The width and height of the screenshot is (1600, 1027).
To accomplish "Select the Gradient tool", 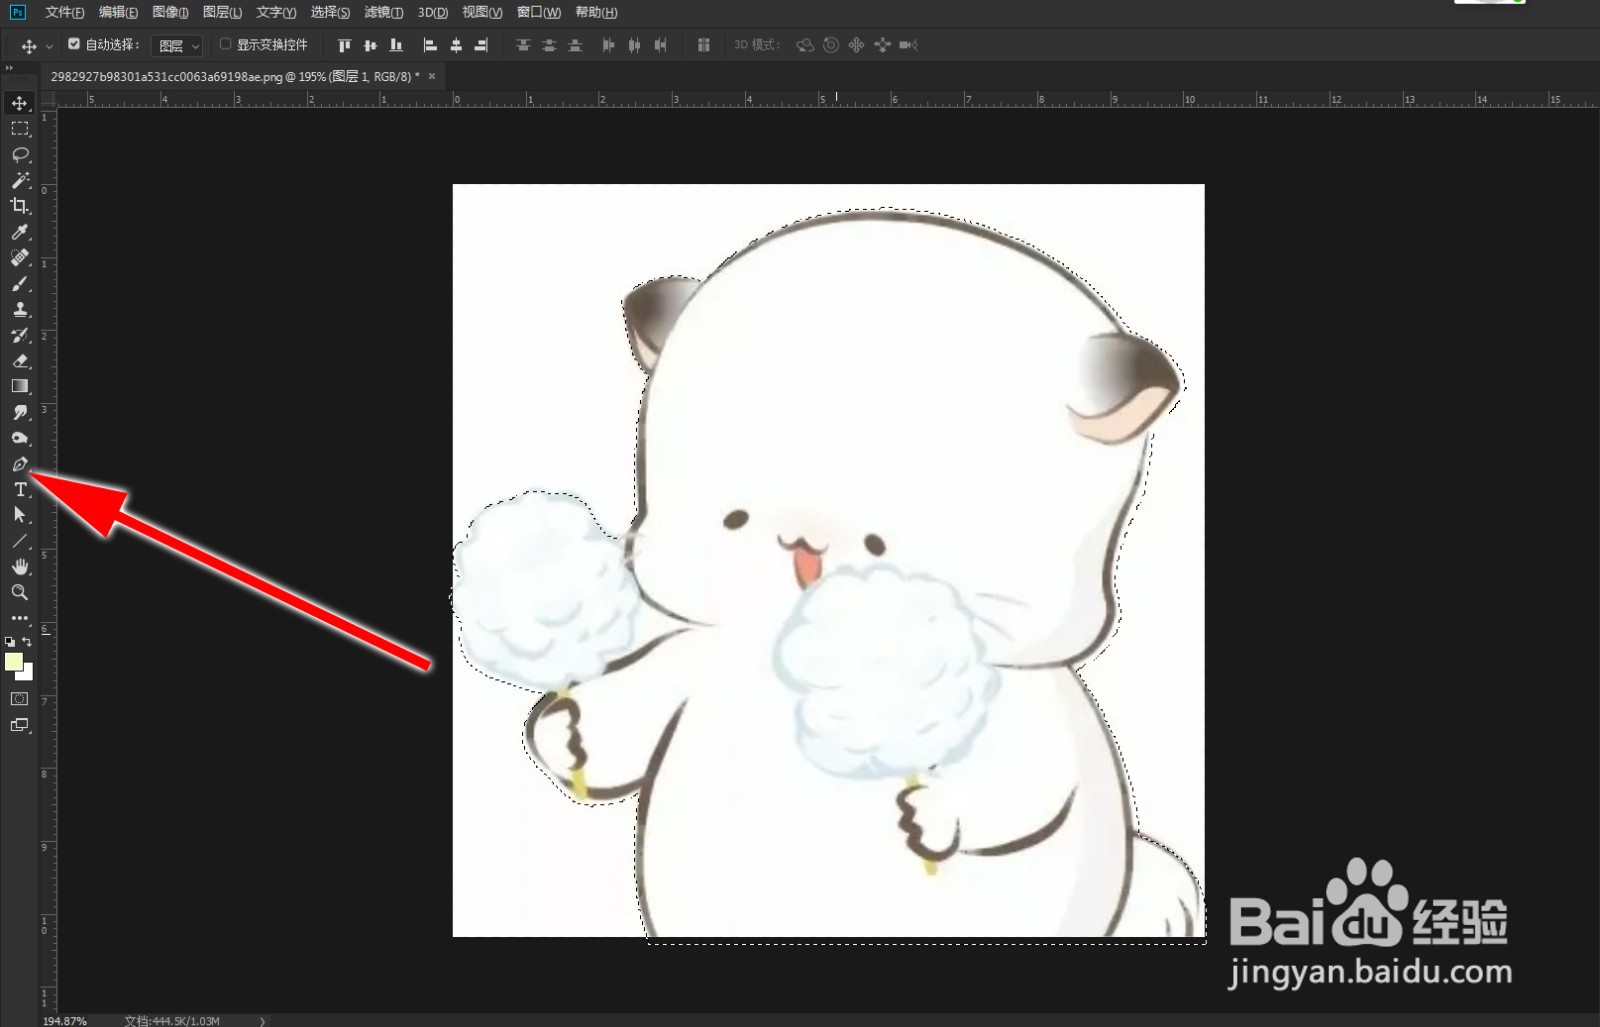I will [20, 386].
